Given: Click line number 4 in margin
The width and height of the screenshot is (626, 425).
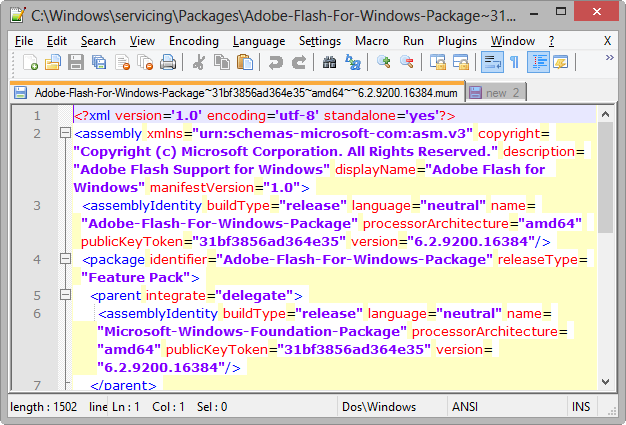Looking at the screenshot, I should pyautogui.click(x=37, y=259).
